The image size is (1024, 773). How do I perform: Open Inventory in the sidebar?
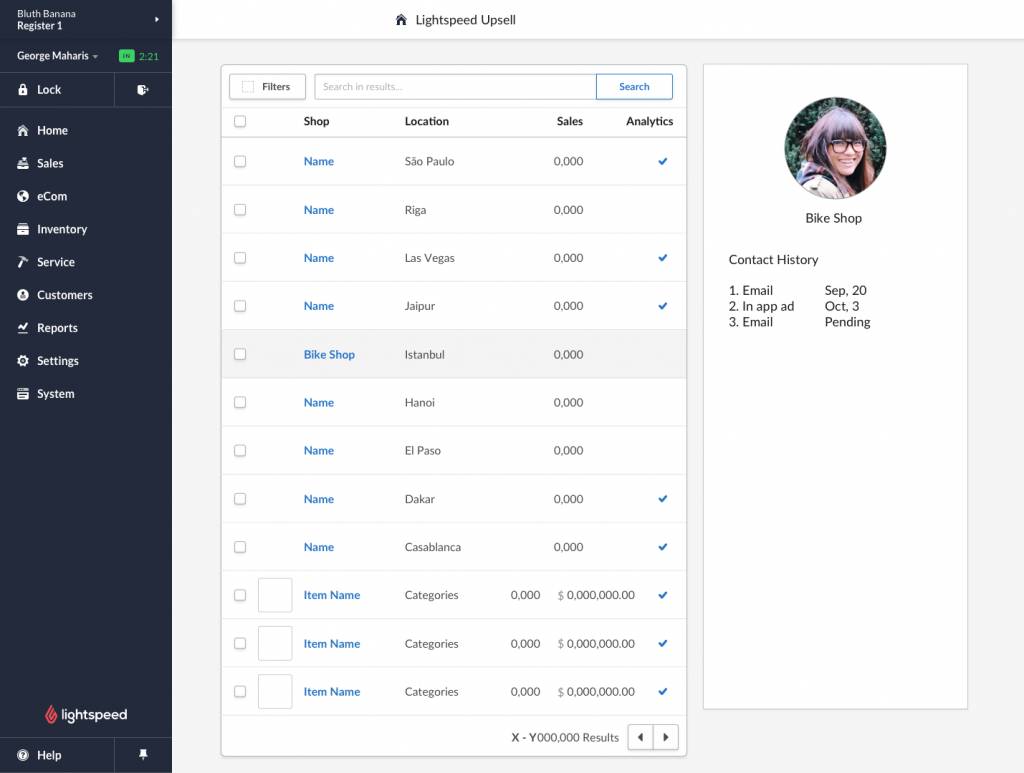click(x=62, y=229)
